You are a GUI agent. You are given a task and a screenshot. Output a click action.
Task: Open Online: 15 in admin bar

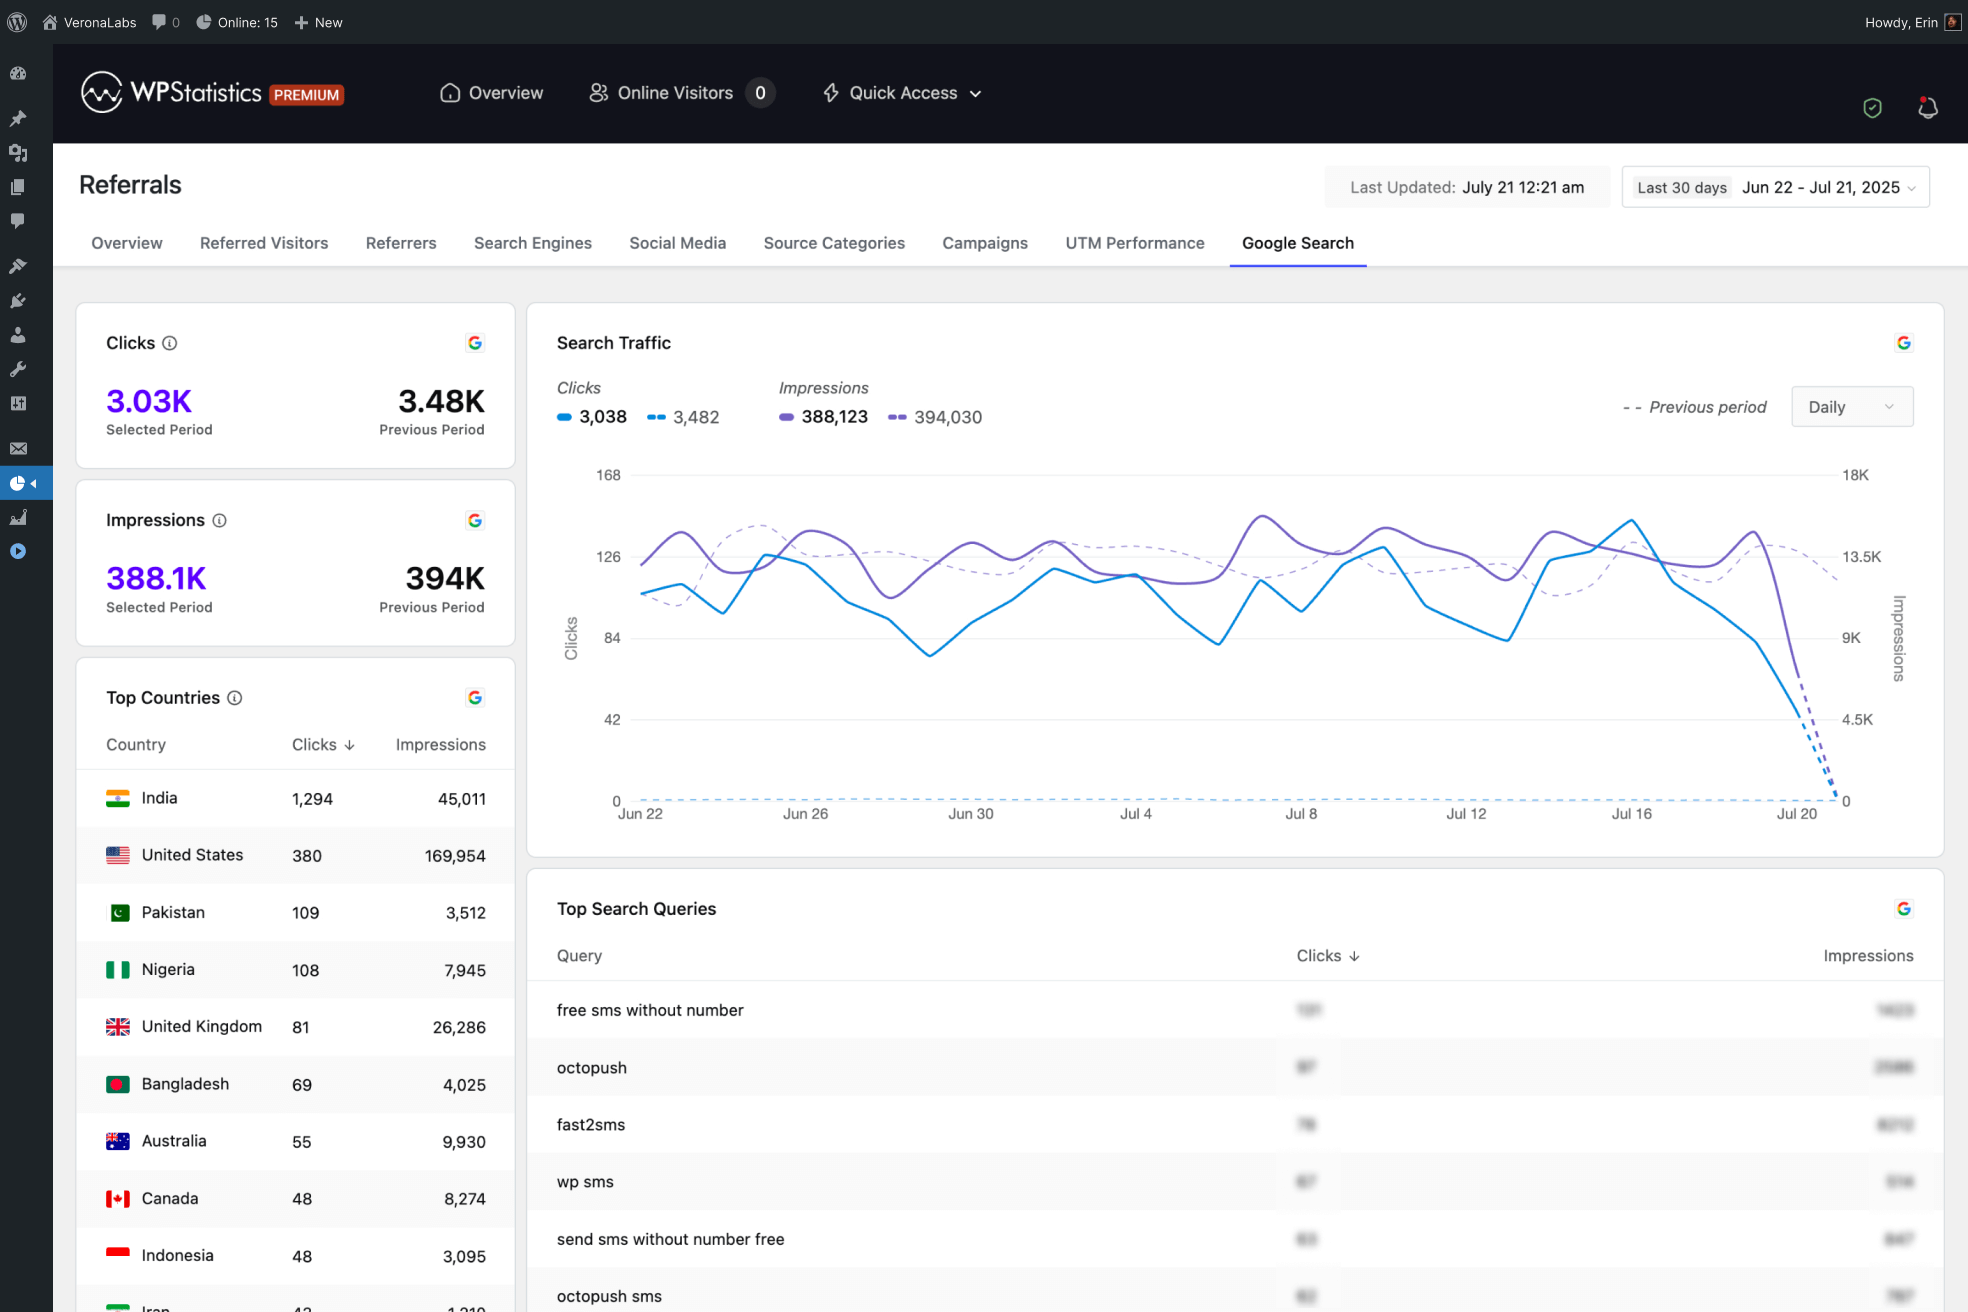pos(237,22)
